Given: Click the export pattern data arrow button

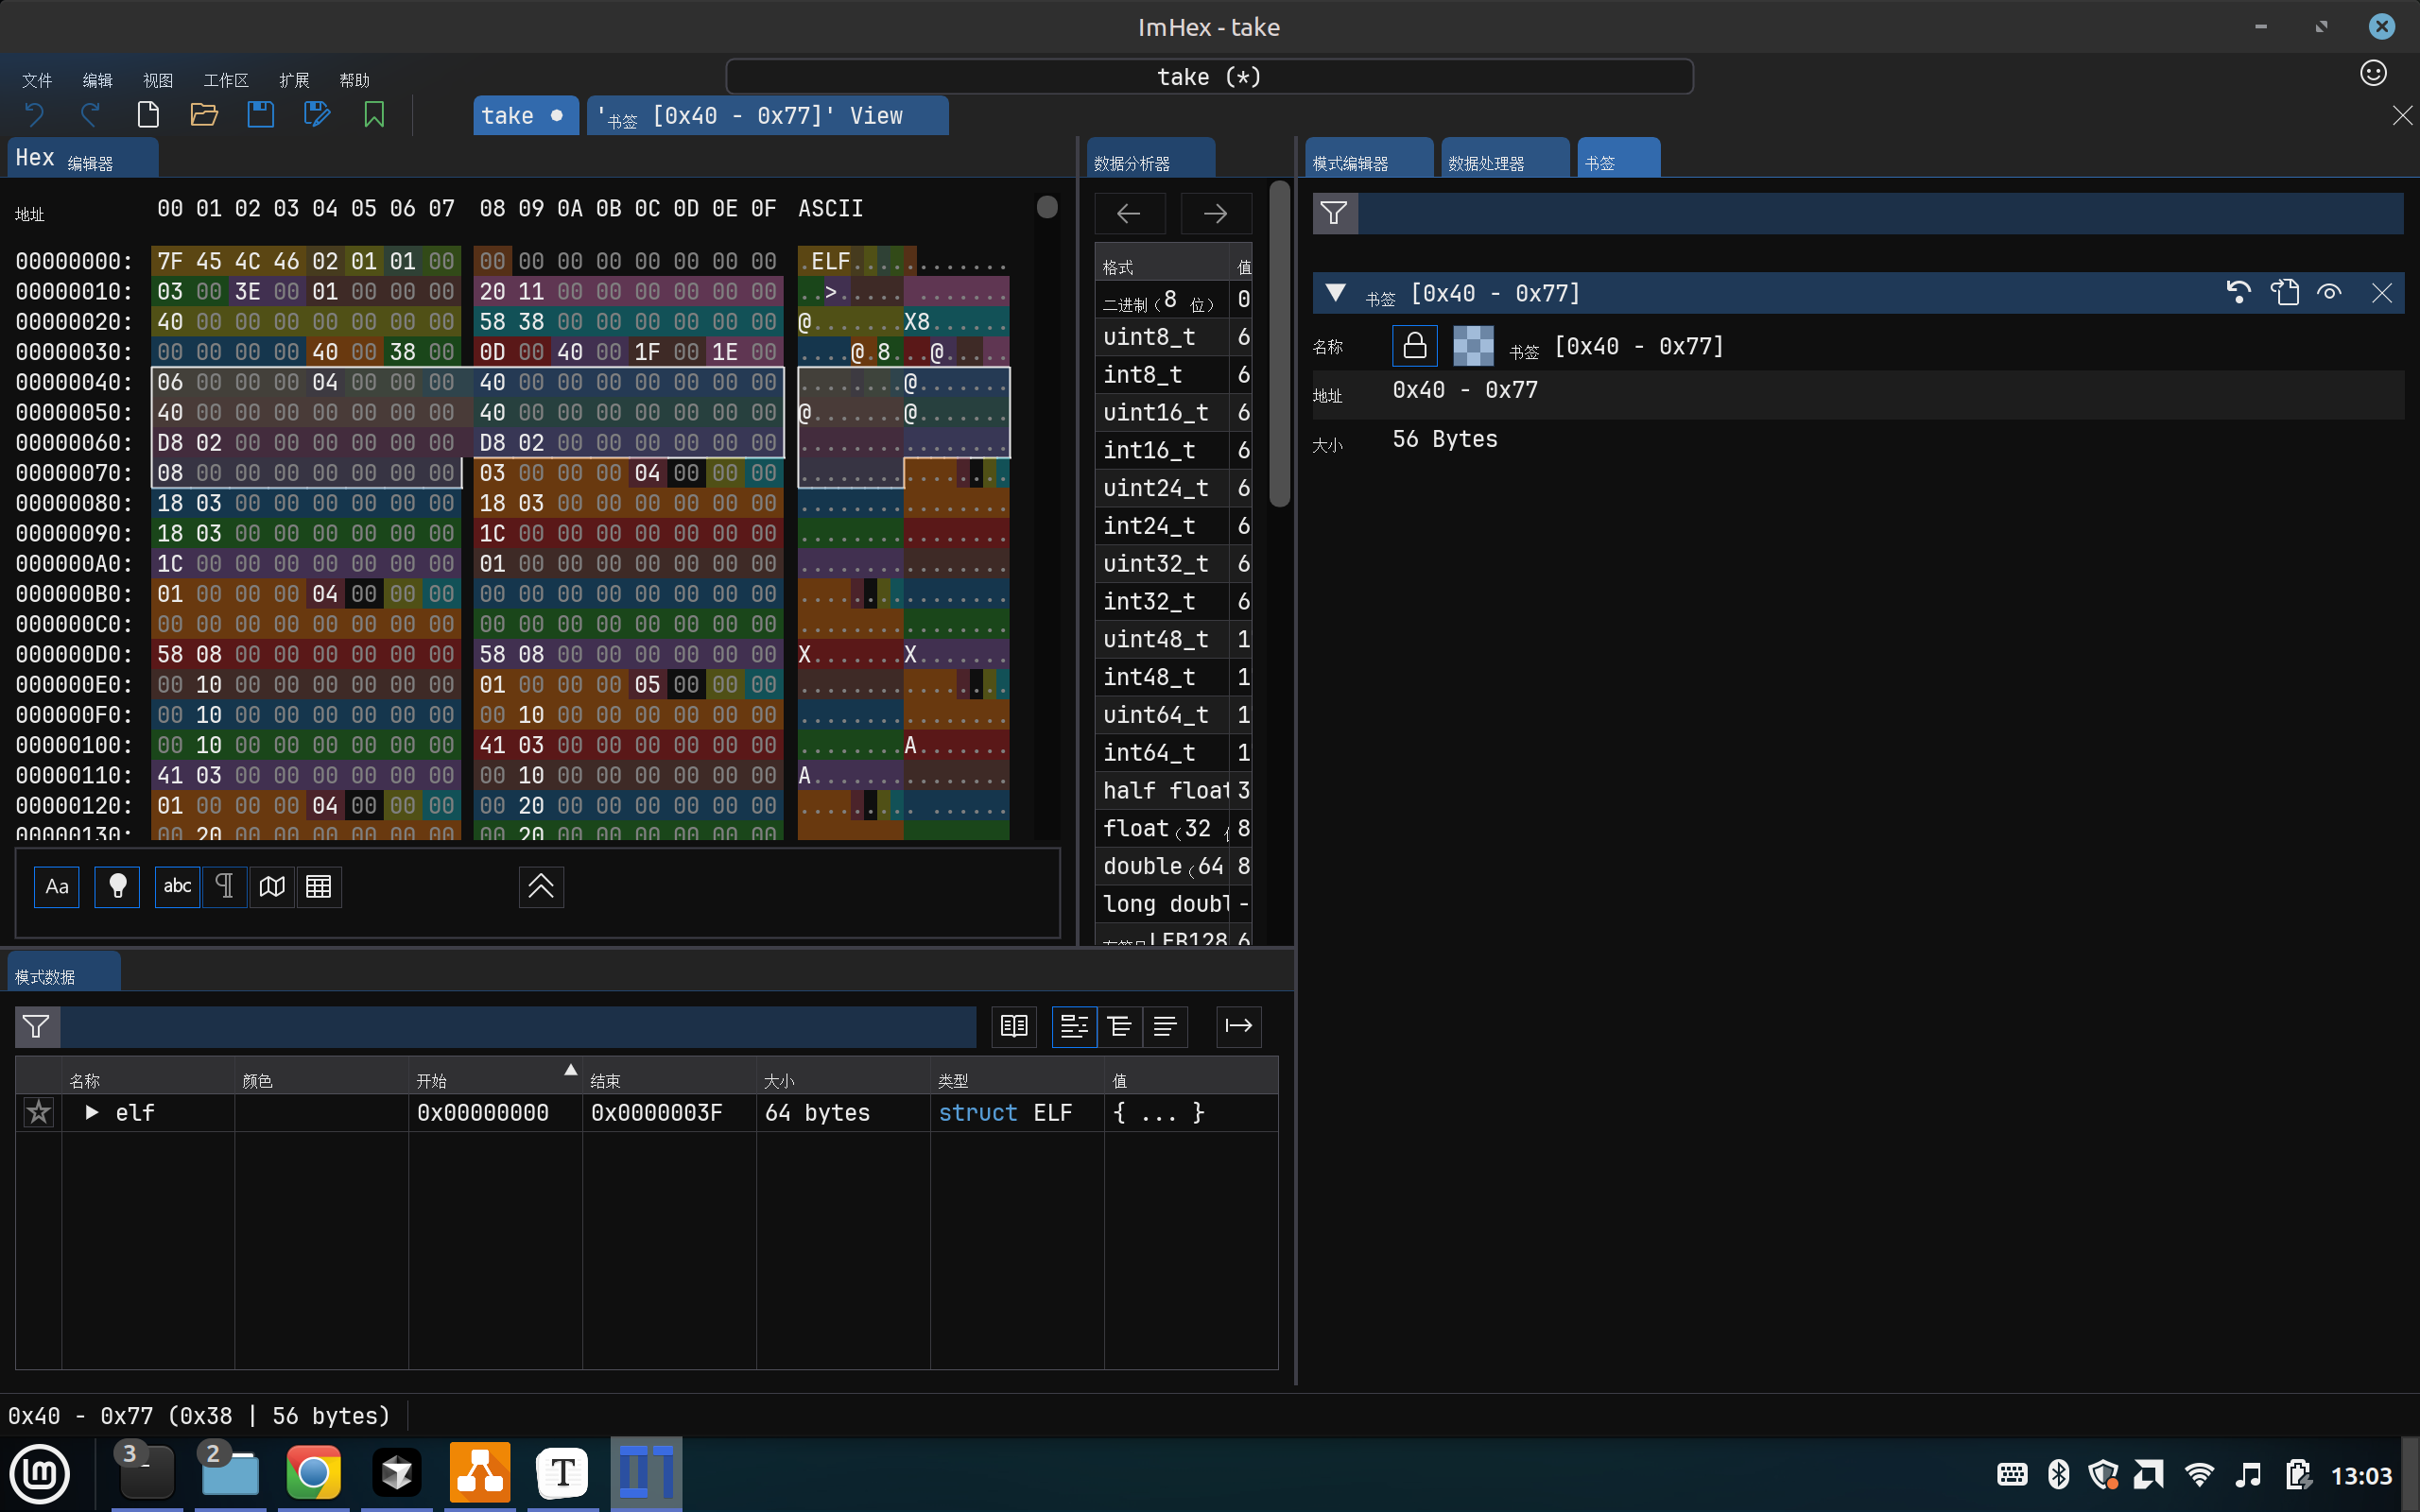Looking at the screenshot, I should click(x=1238, y=1026).
